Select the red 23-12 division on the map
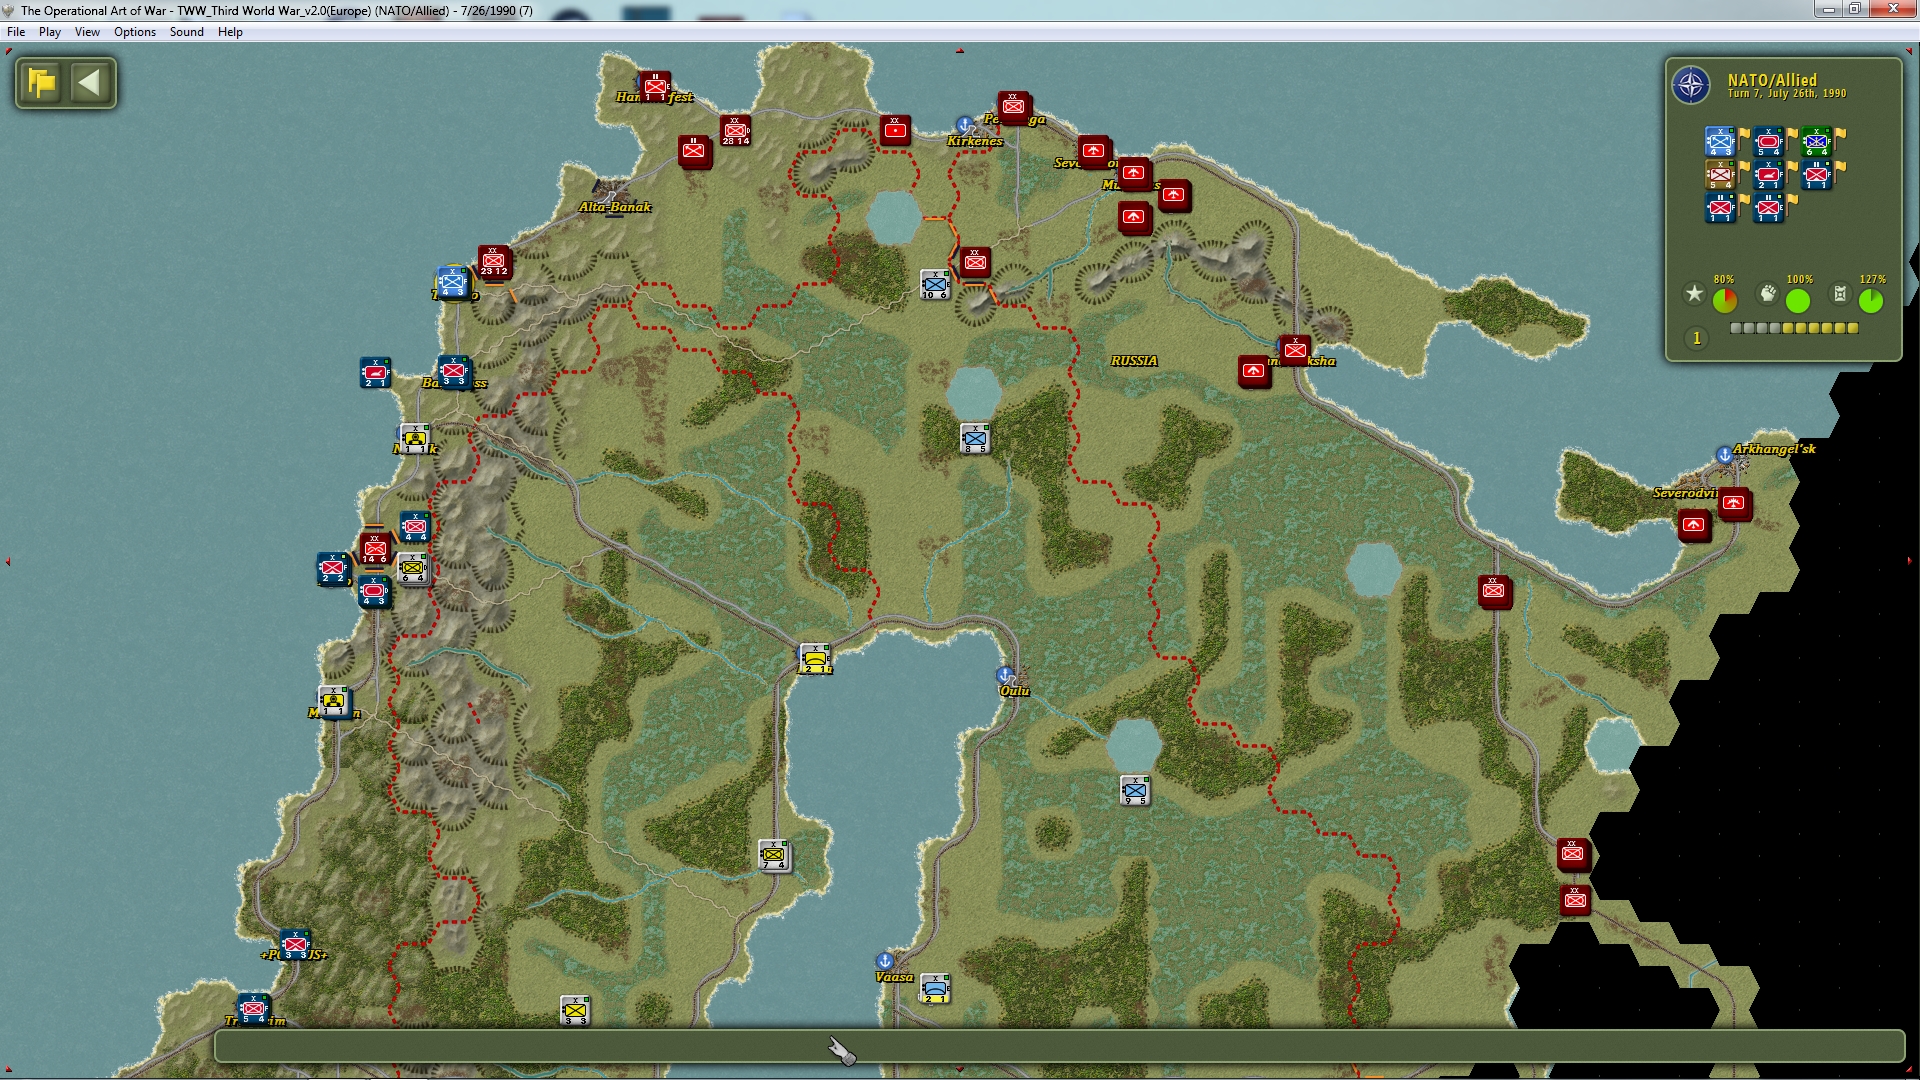 coord(494,261)
